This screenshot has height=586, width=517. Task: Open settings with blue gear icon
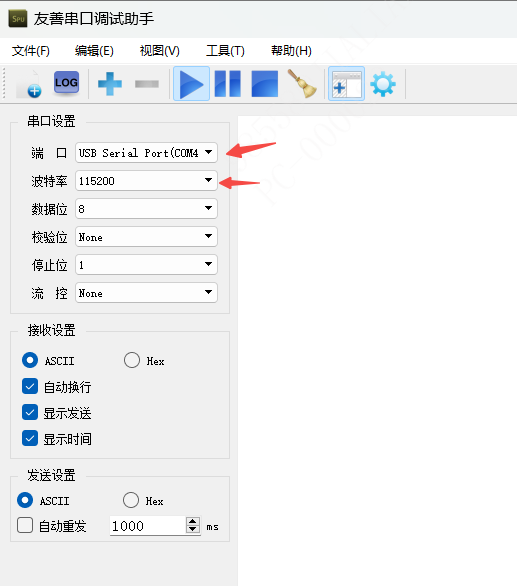point(383,84)
